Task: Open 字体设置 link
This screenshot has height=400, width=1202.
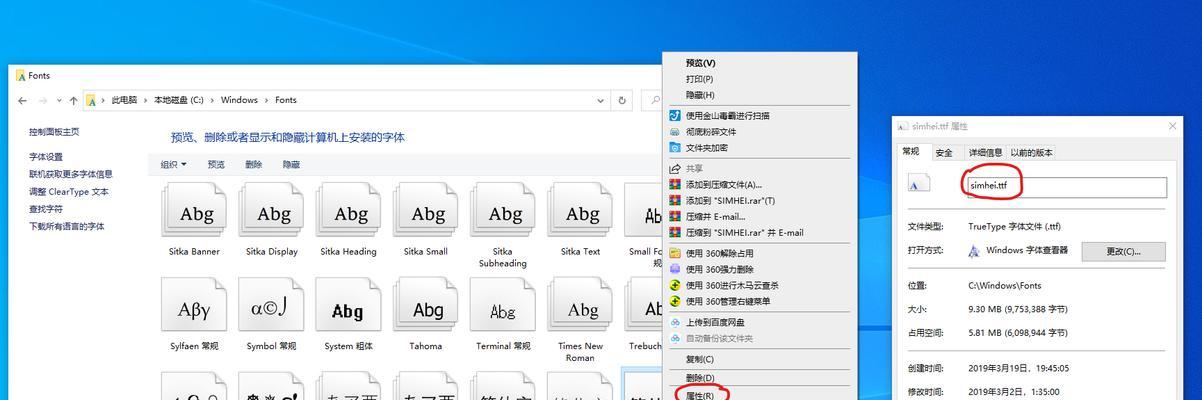Action: [x=46, y=157]
